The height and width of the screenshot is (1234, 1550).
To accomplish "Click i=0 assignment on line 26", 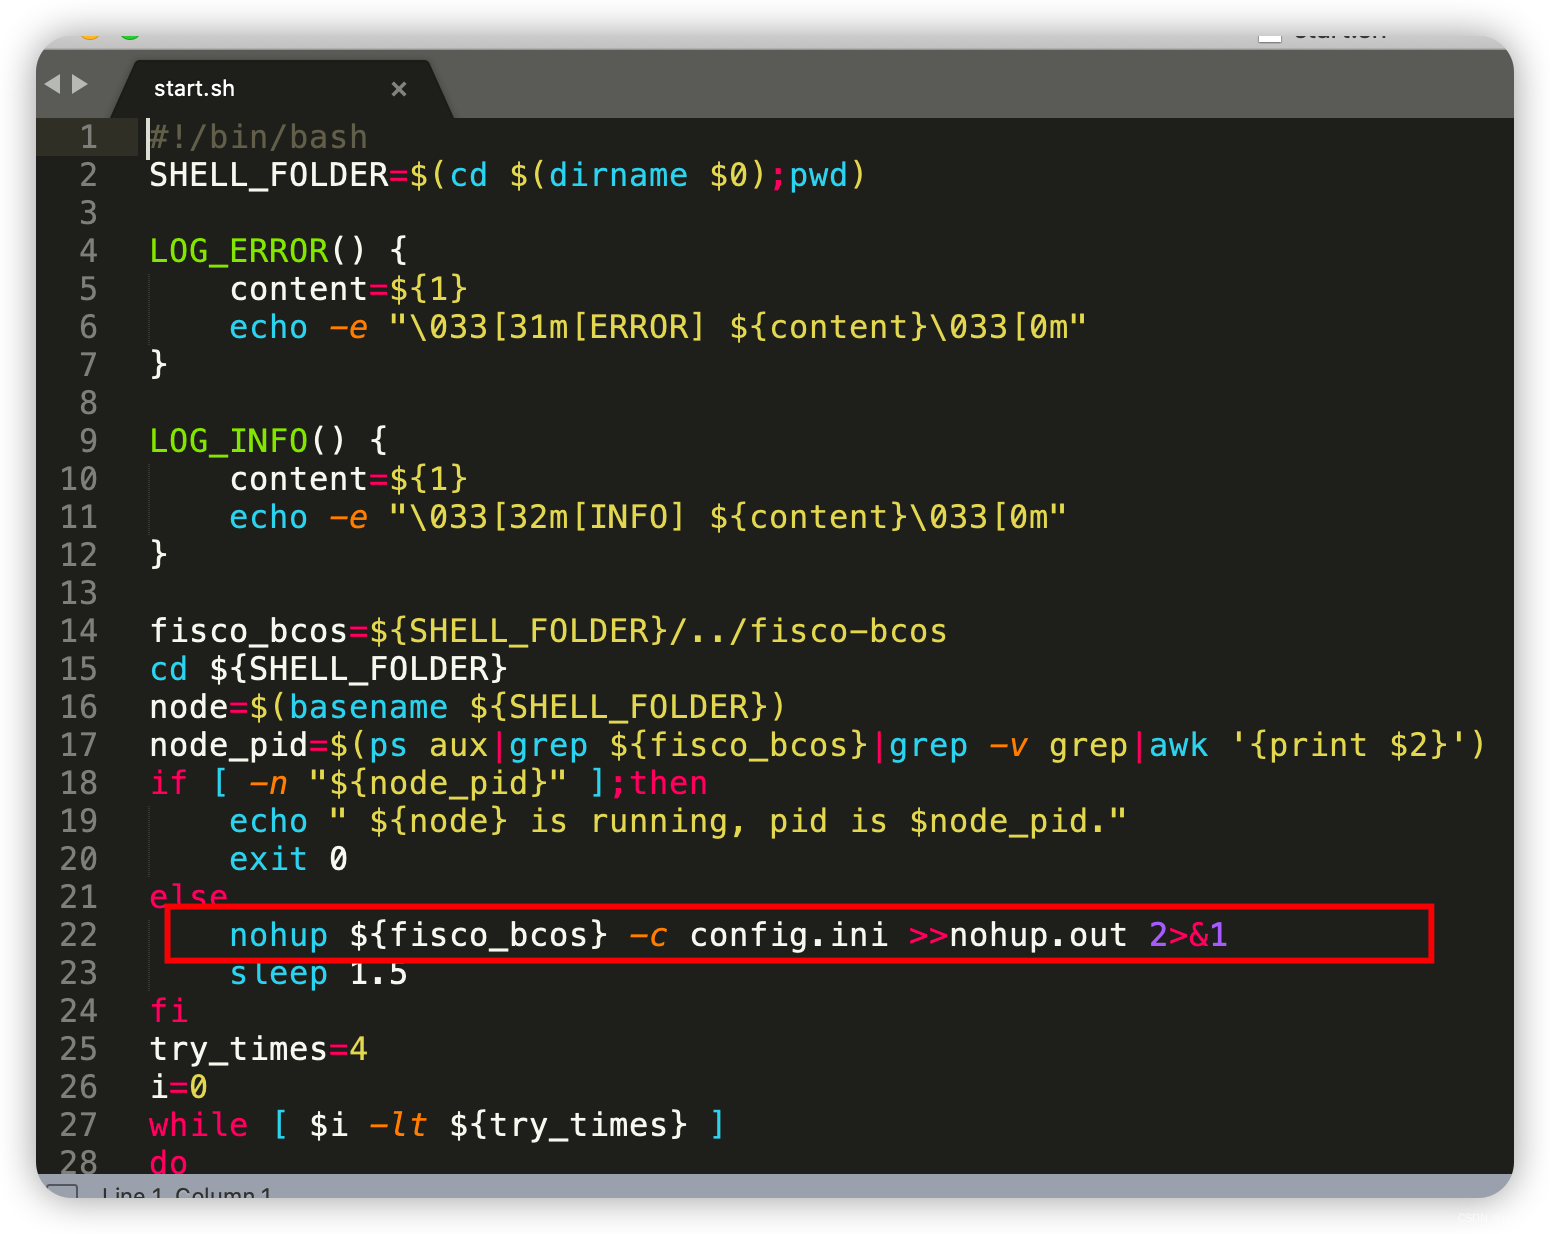I will click(179, 1087).
